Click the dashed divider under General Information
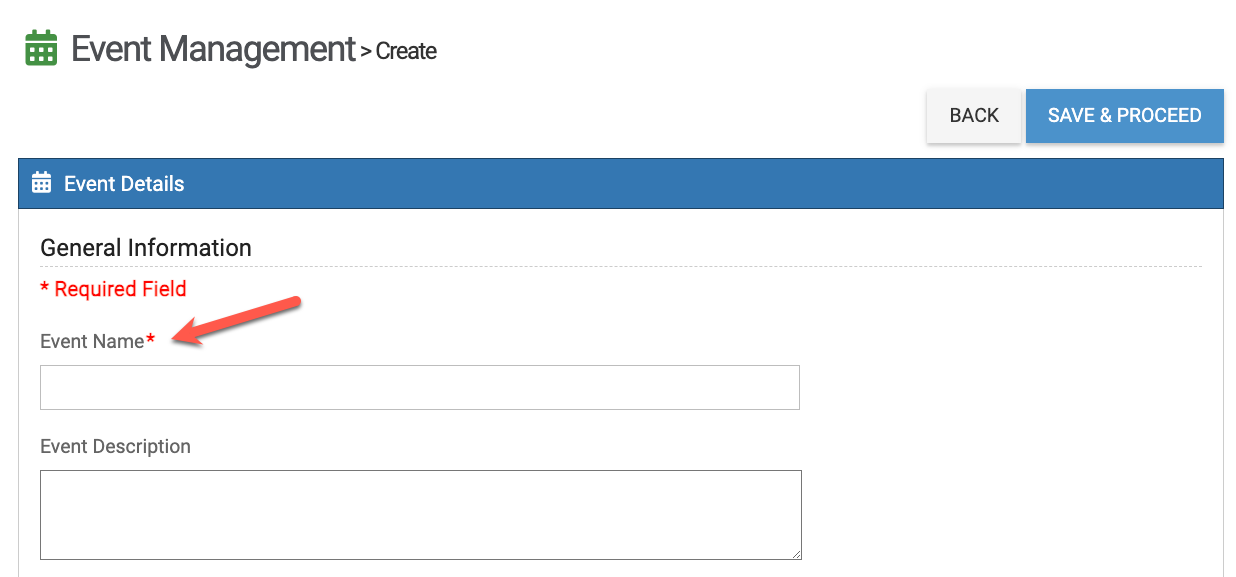 coord(620,267)
